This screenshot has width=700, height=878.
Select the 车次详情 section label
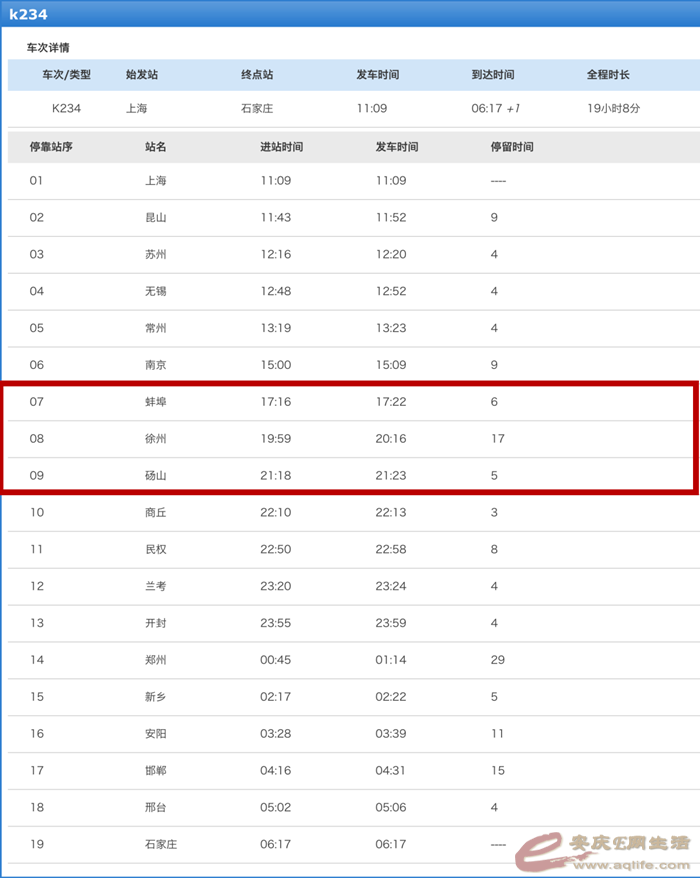(x=48, y=48)
